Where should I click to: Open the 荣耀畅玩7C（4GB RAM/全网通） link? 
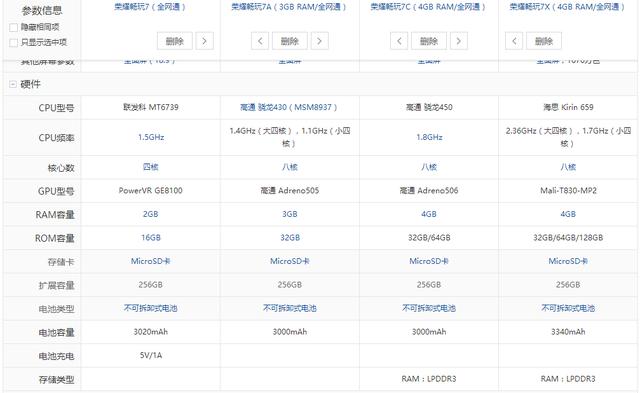[429, 7]
